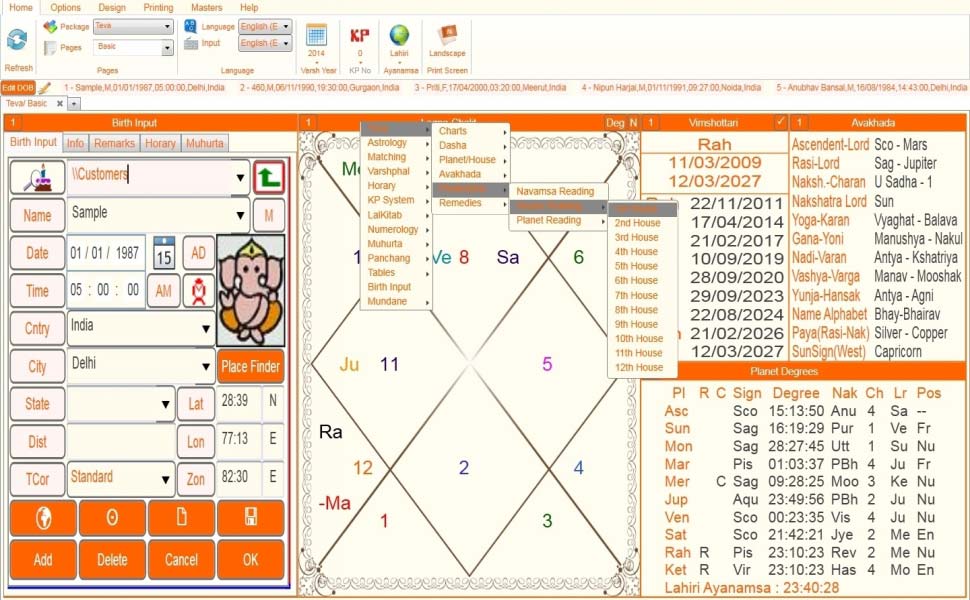This screenshot has width=970, height=600.
Task: Toggle the AM/PM button
Action: [x=163, y=291]
